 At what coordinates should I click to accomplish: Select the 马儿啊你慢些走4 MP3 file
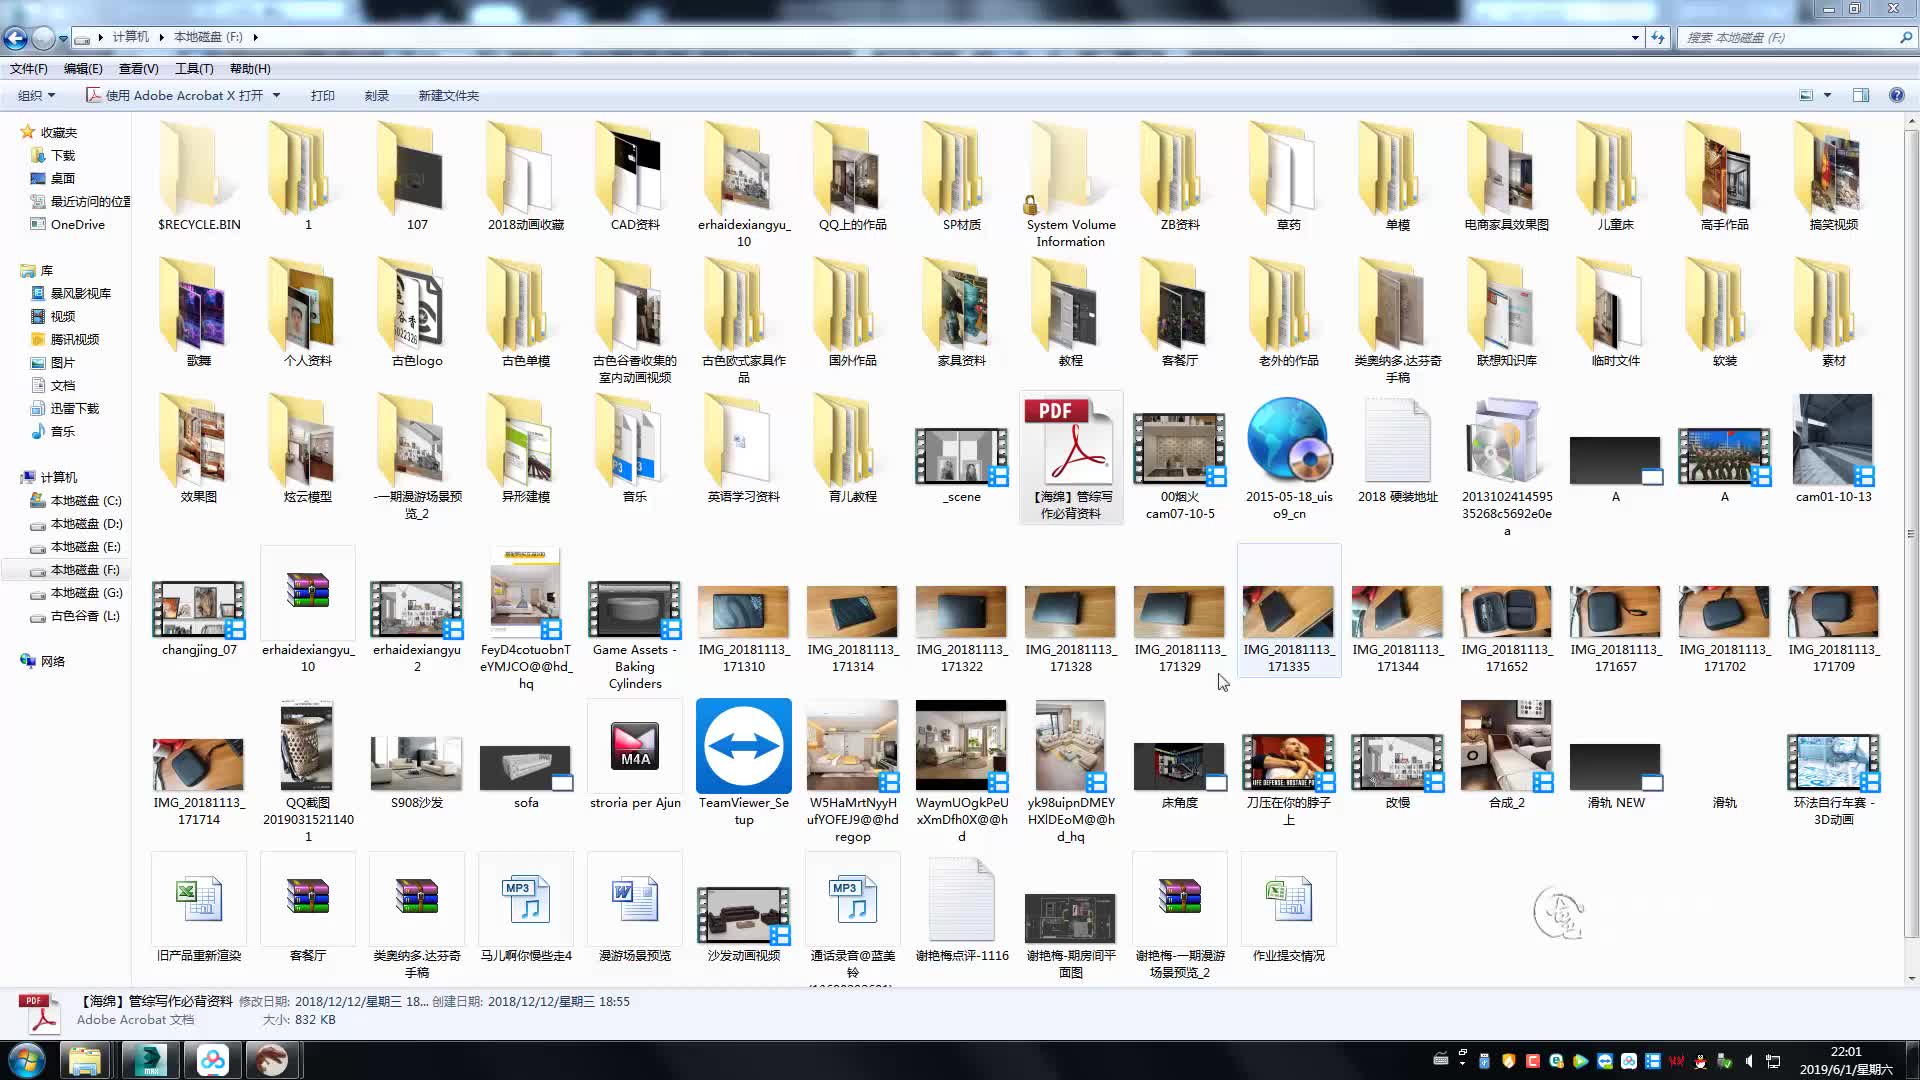pos(525,899)
